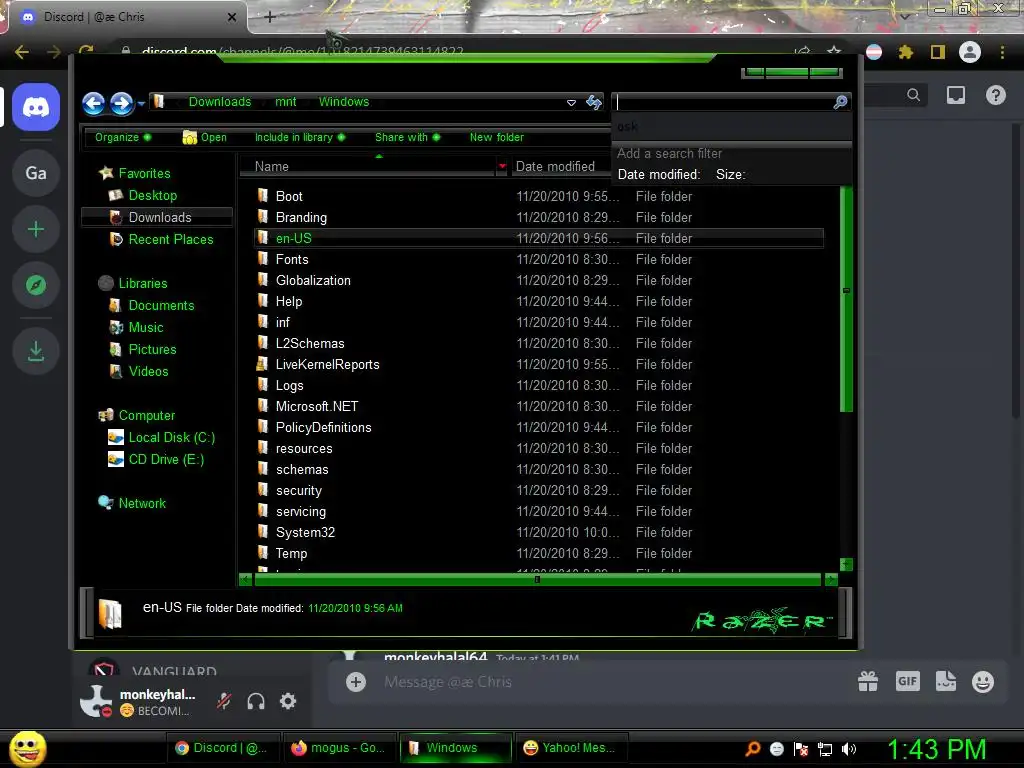Click New folder in toolbar

[496, 137]
